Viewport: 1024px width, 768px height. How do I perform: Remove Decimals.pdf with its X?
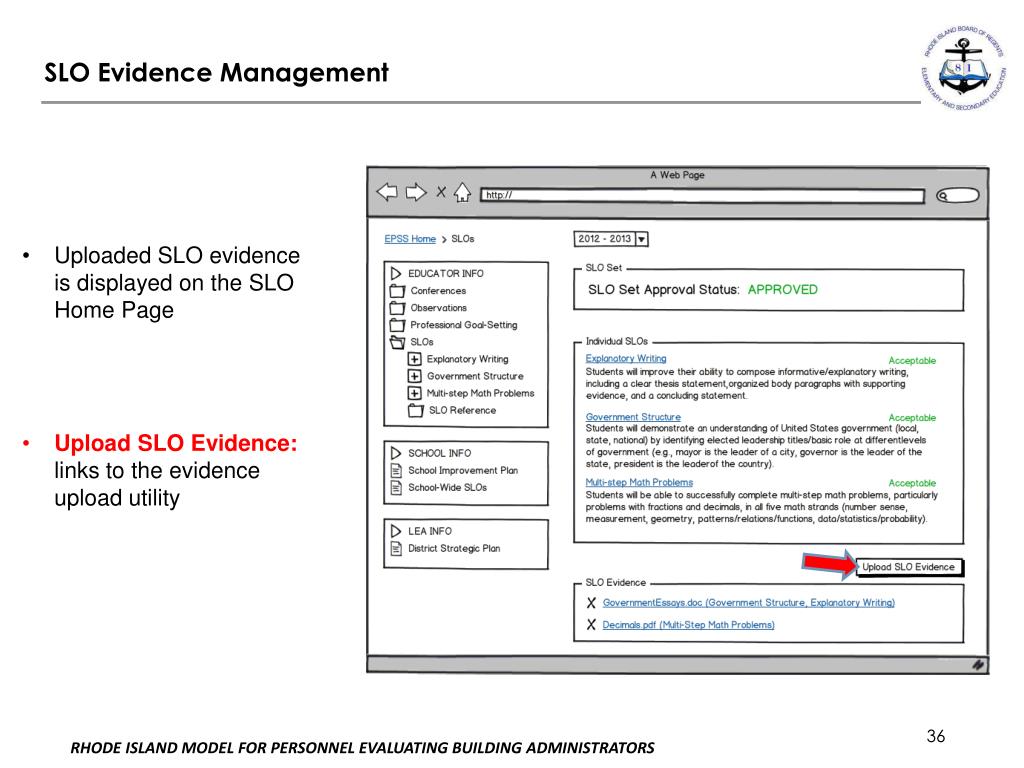(591, 625)
